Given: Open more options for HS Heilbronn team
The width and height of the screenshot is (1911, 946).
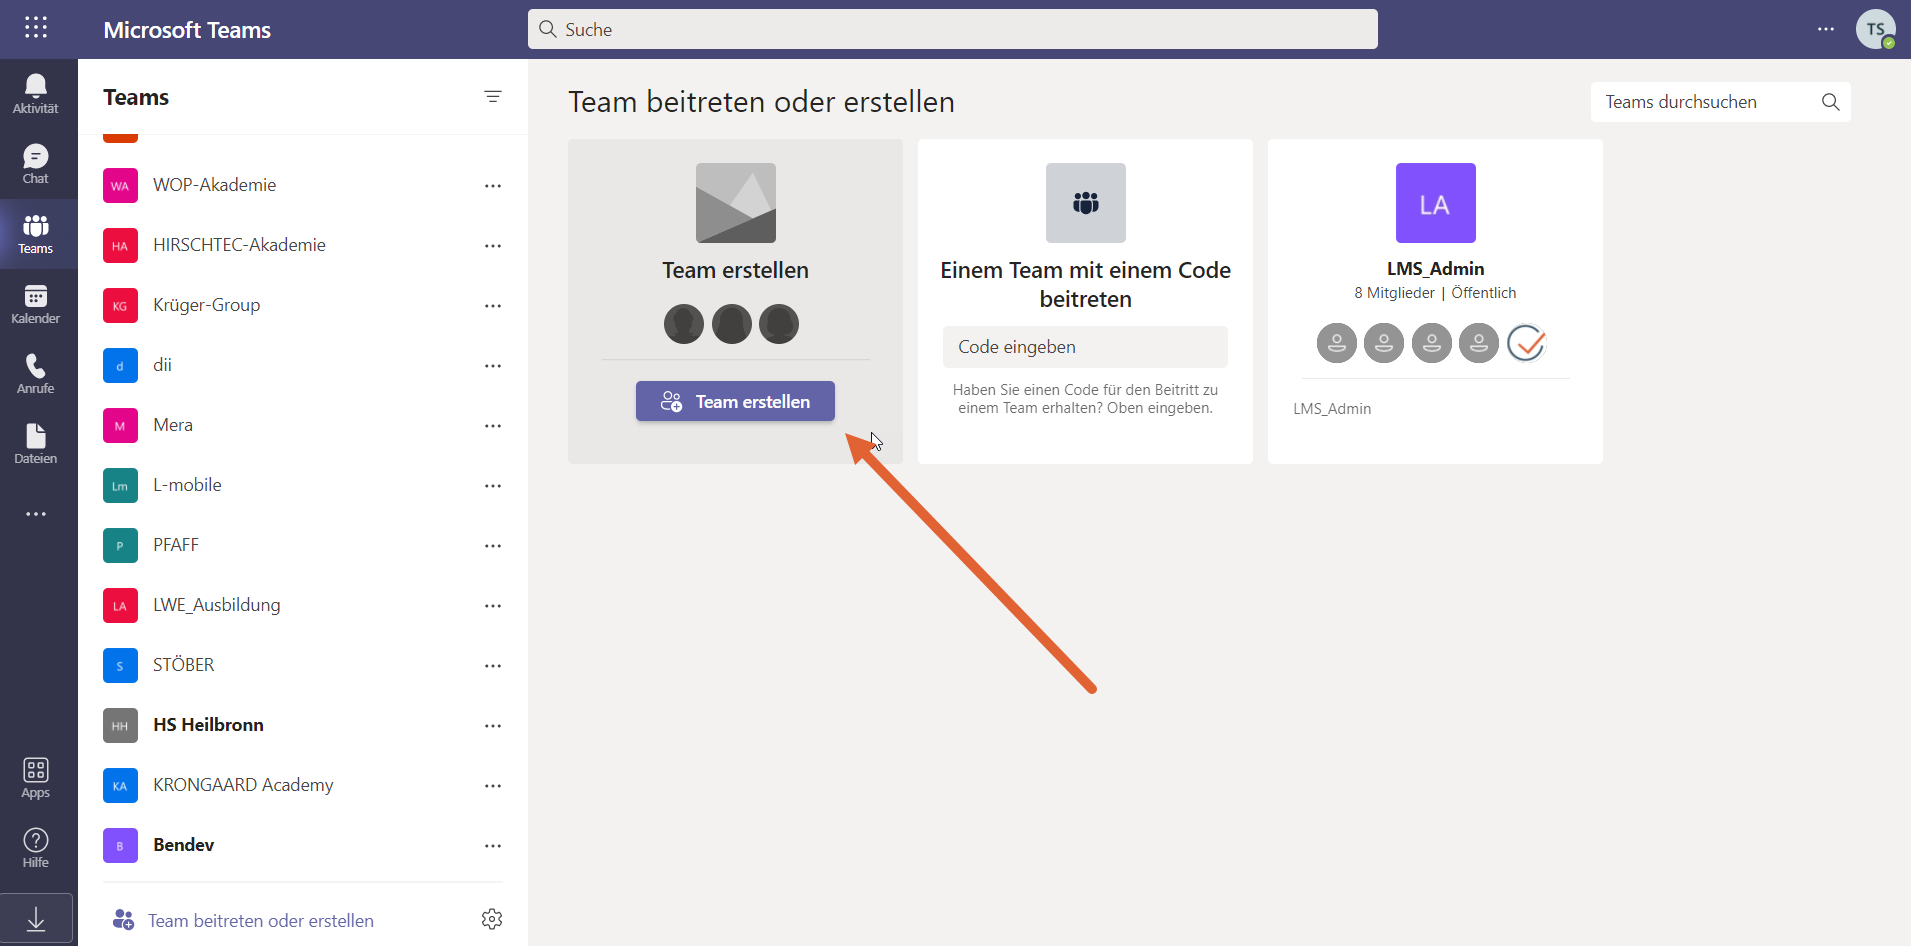Looking at the screenshot, I should (x=493, y=726).
